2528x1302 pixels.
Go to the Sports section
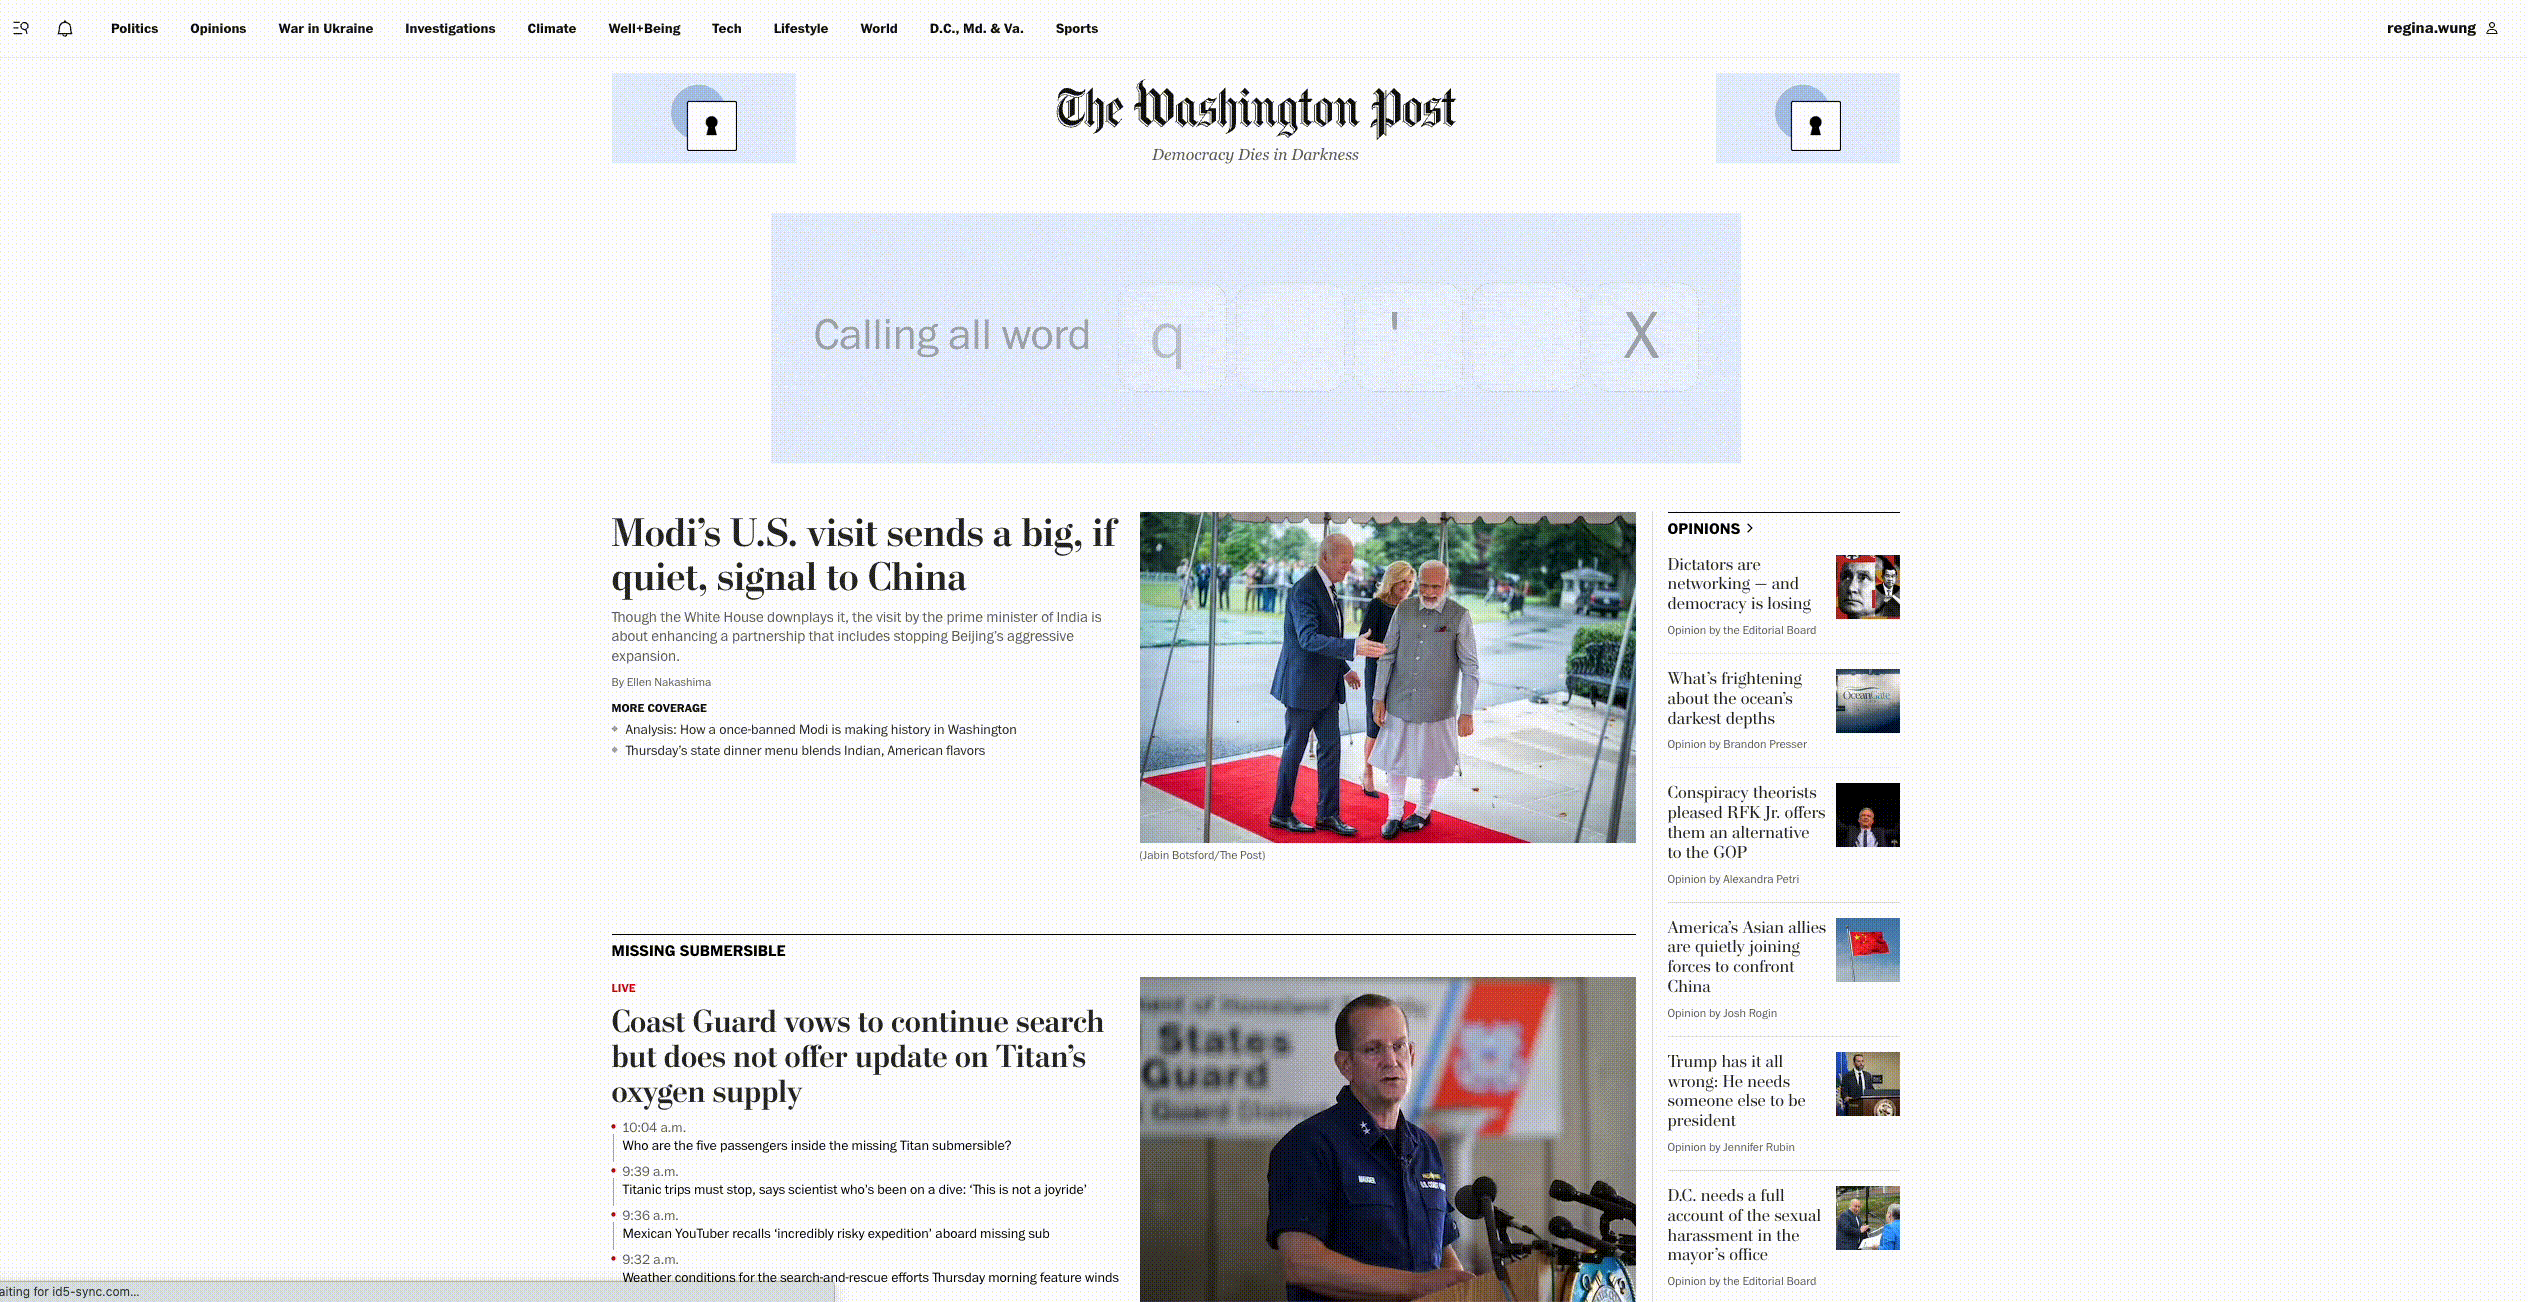point(1077,28)
